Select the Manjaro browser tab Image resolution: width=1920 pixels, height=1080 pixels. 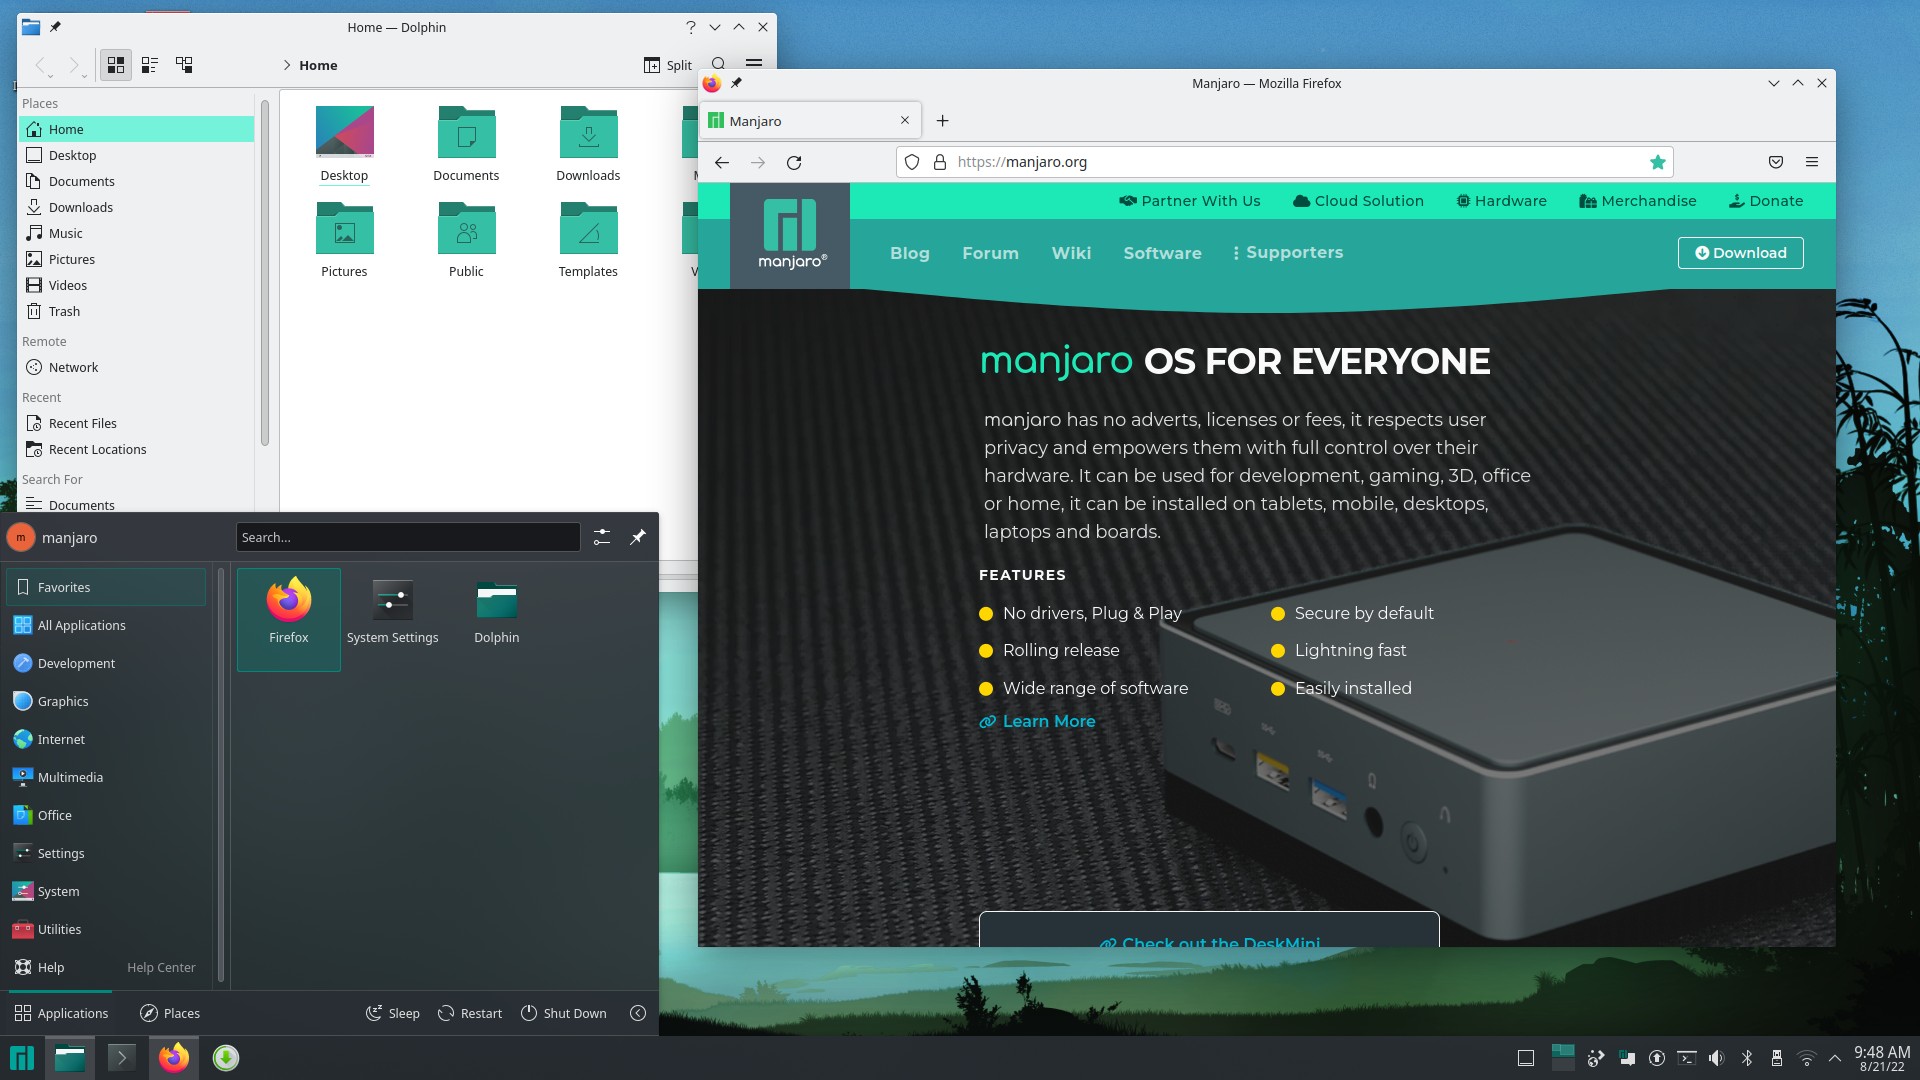coord(810,121)
